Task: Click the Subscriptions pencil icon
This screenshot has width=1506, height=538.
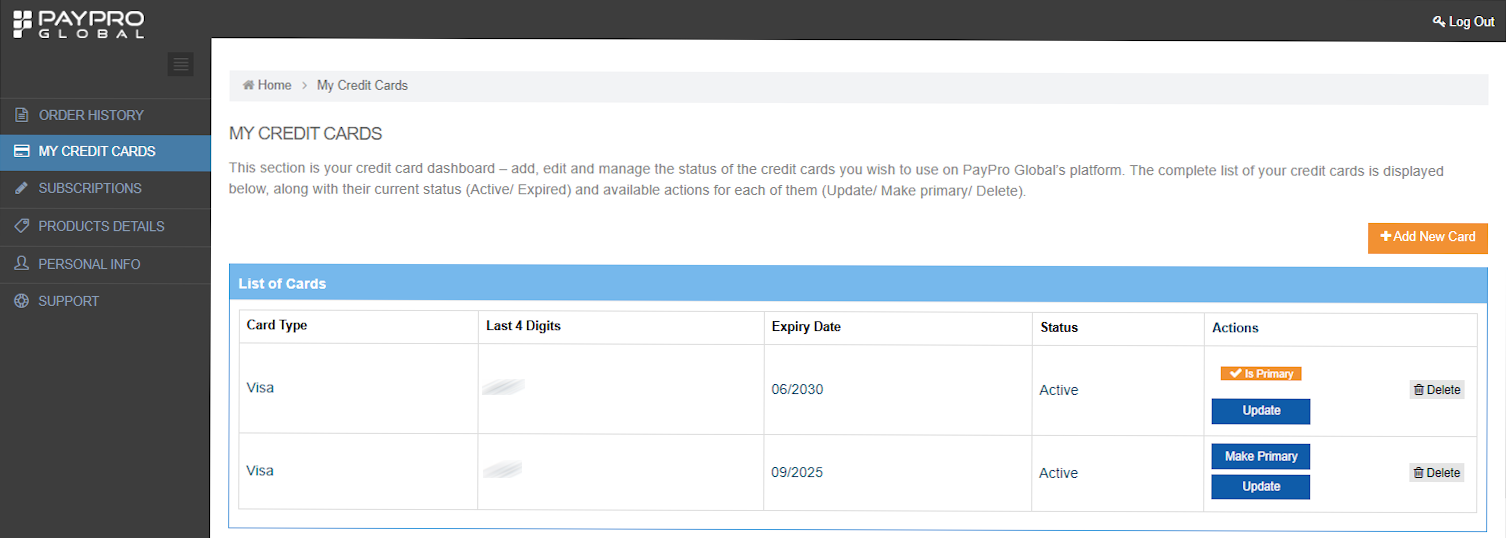Action: click(21, 189)
